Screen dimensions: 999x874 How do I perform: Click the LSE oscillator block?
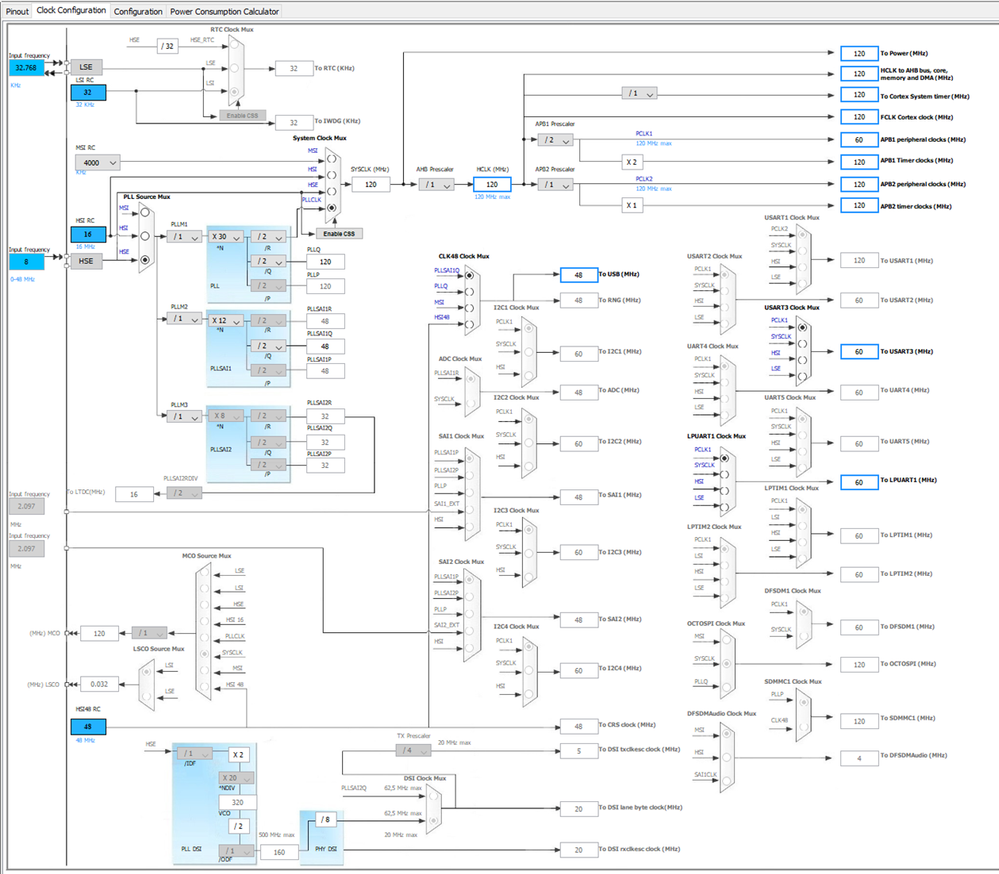[86, 67]
